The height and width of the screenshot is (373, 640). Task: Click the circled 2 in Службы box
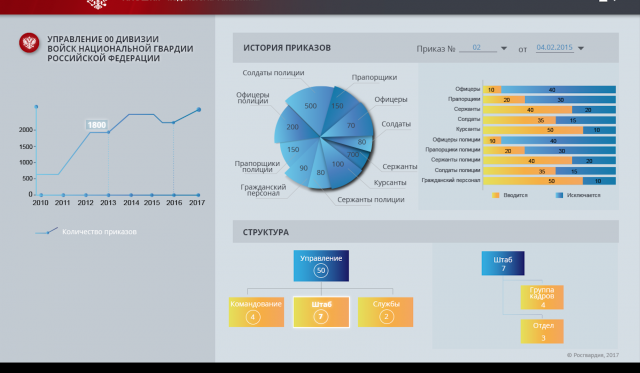(386, 317)
